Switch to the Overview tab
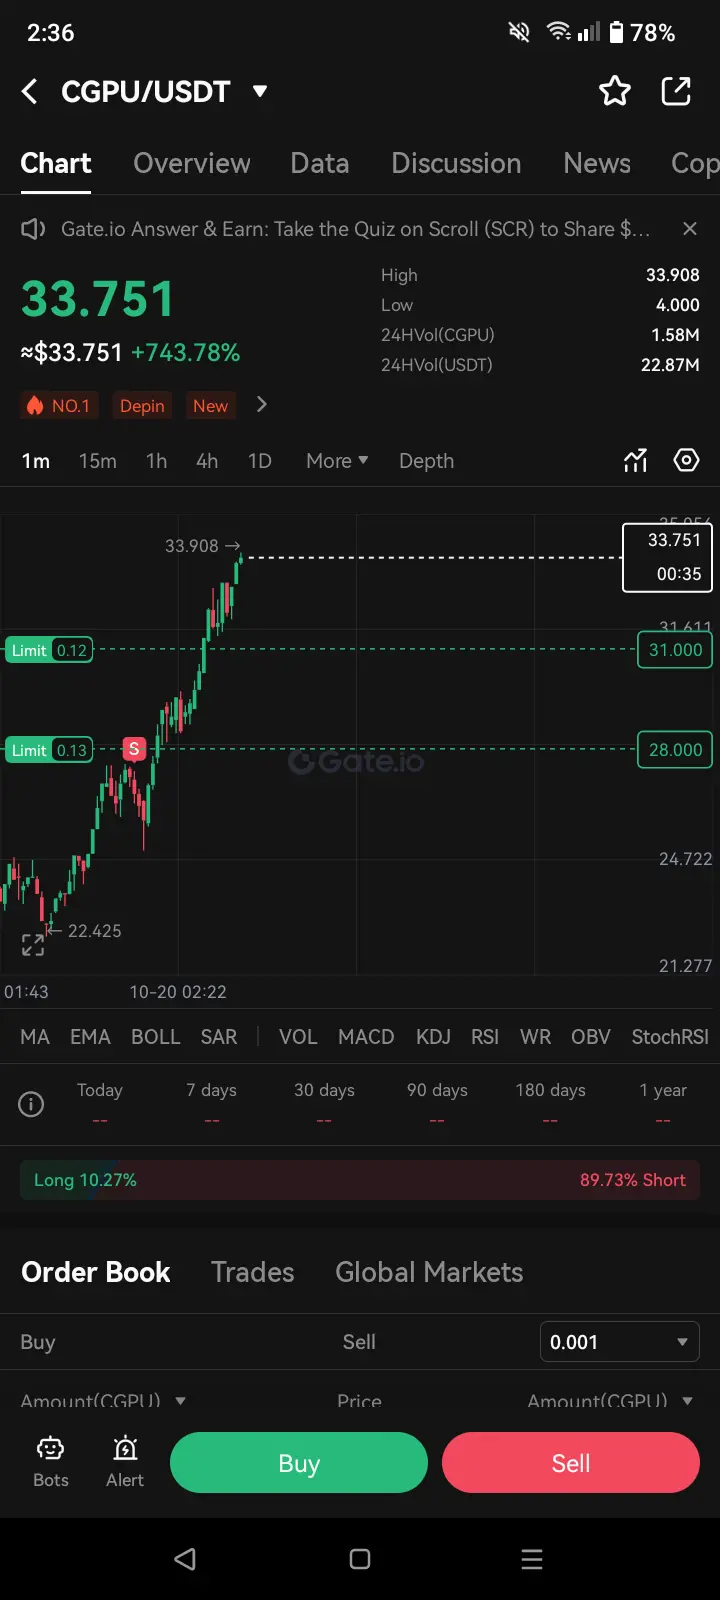This screenshot has height=1600, width=720. (x=192, y=163)
